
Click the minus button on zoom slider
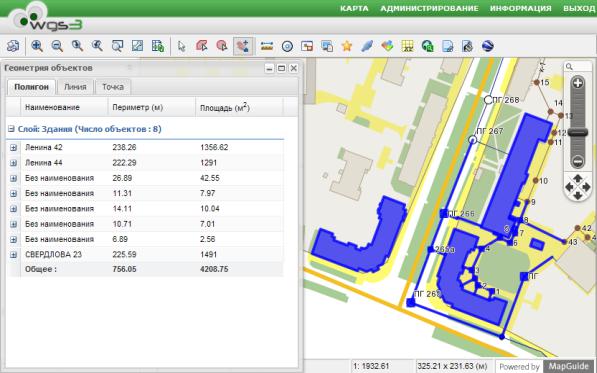[578, 161]
